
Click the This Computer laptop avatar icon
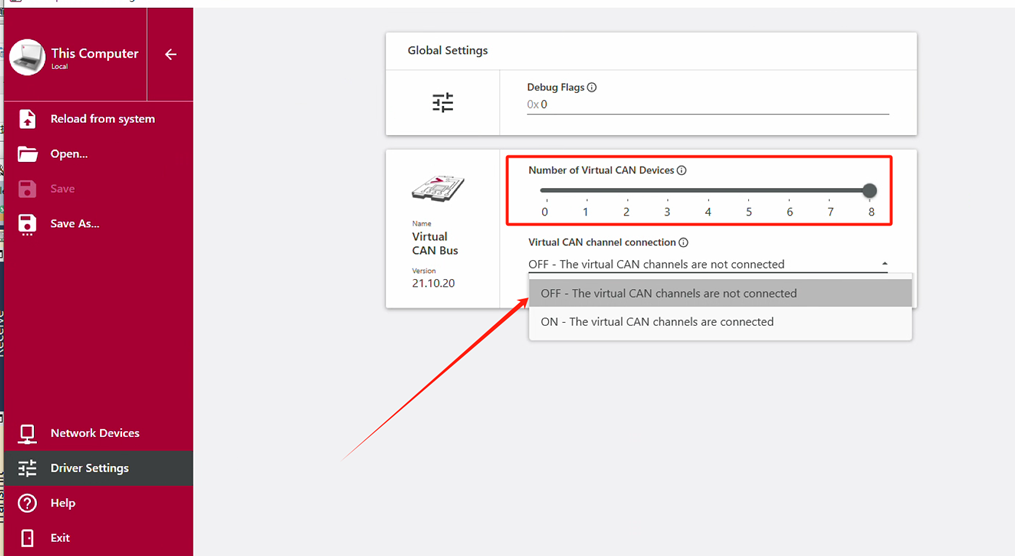point(27,57)
